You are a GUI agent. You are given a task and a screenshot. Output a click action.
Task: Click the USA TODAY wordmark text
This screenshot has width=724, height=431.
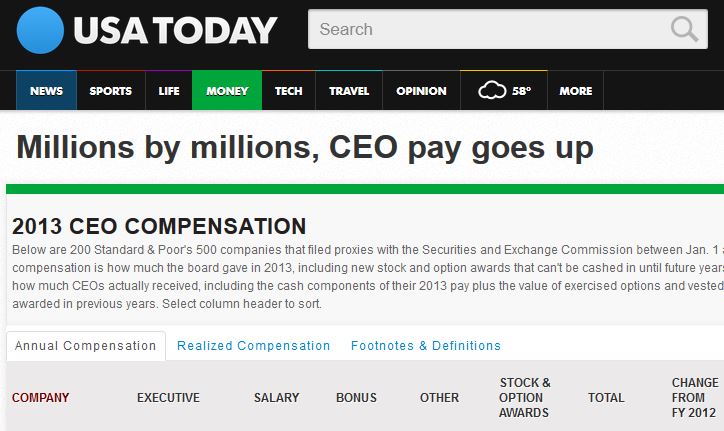pos(175,31)
